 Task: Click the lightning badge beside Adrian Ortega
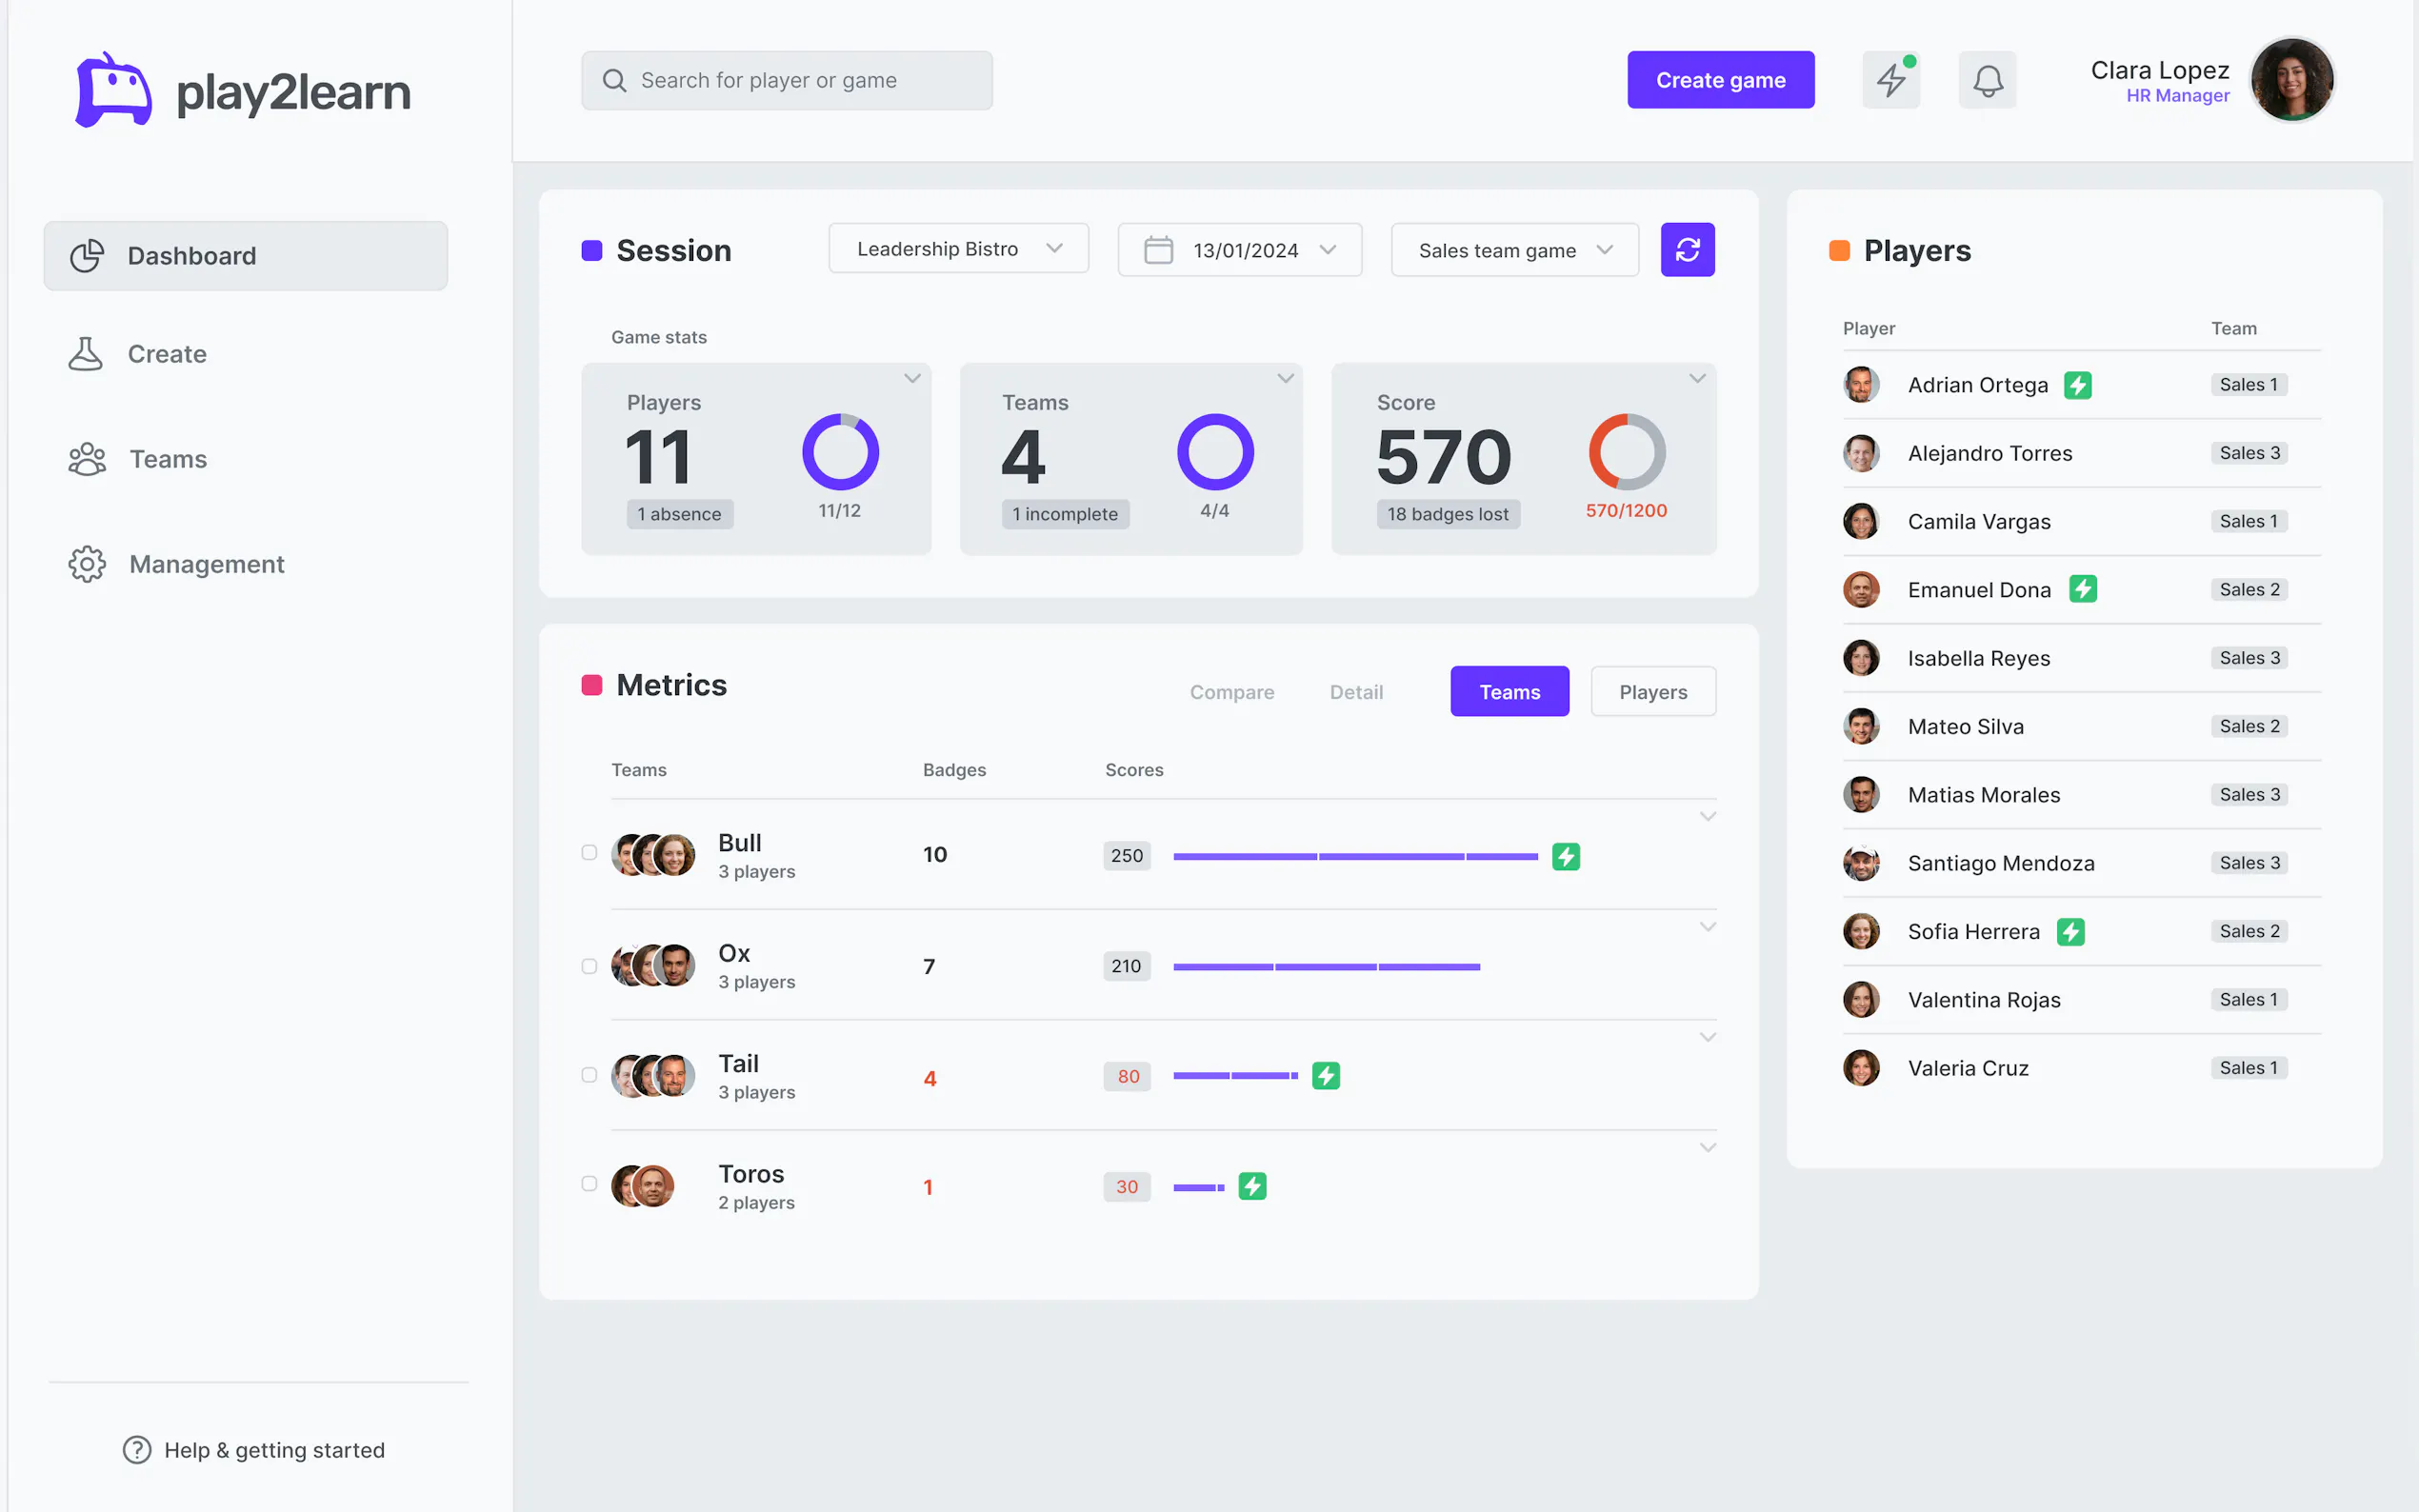click(x=2078, y=385)
